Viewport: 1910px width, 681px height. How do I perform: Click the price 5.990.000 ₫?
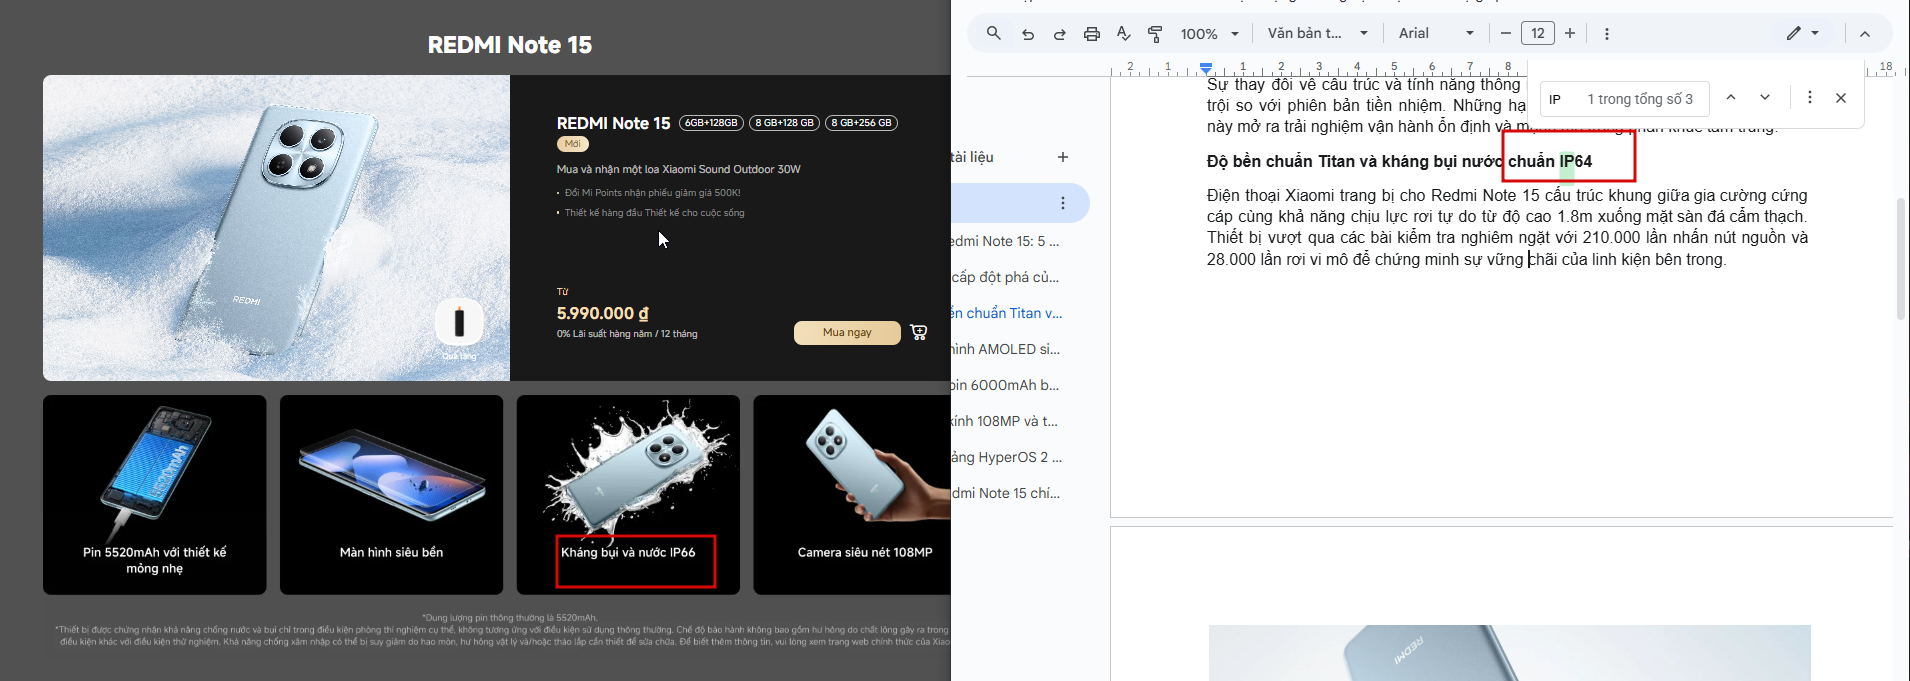click(x=603, y=313)
